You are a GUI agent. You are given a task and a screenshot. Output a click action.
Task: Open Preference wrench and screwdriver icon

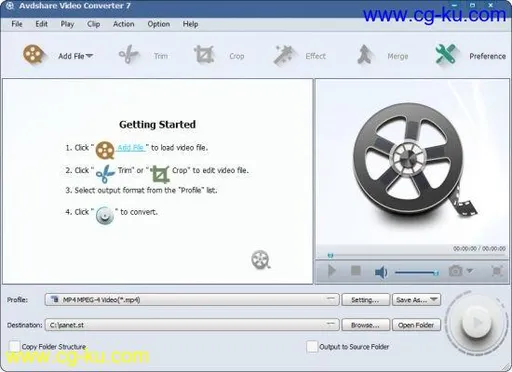(x=446, y=54)
